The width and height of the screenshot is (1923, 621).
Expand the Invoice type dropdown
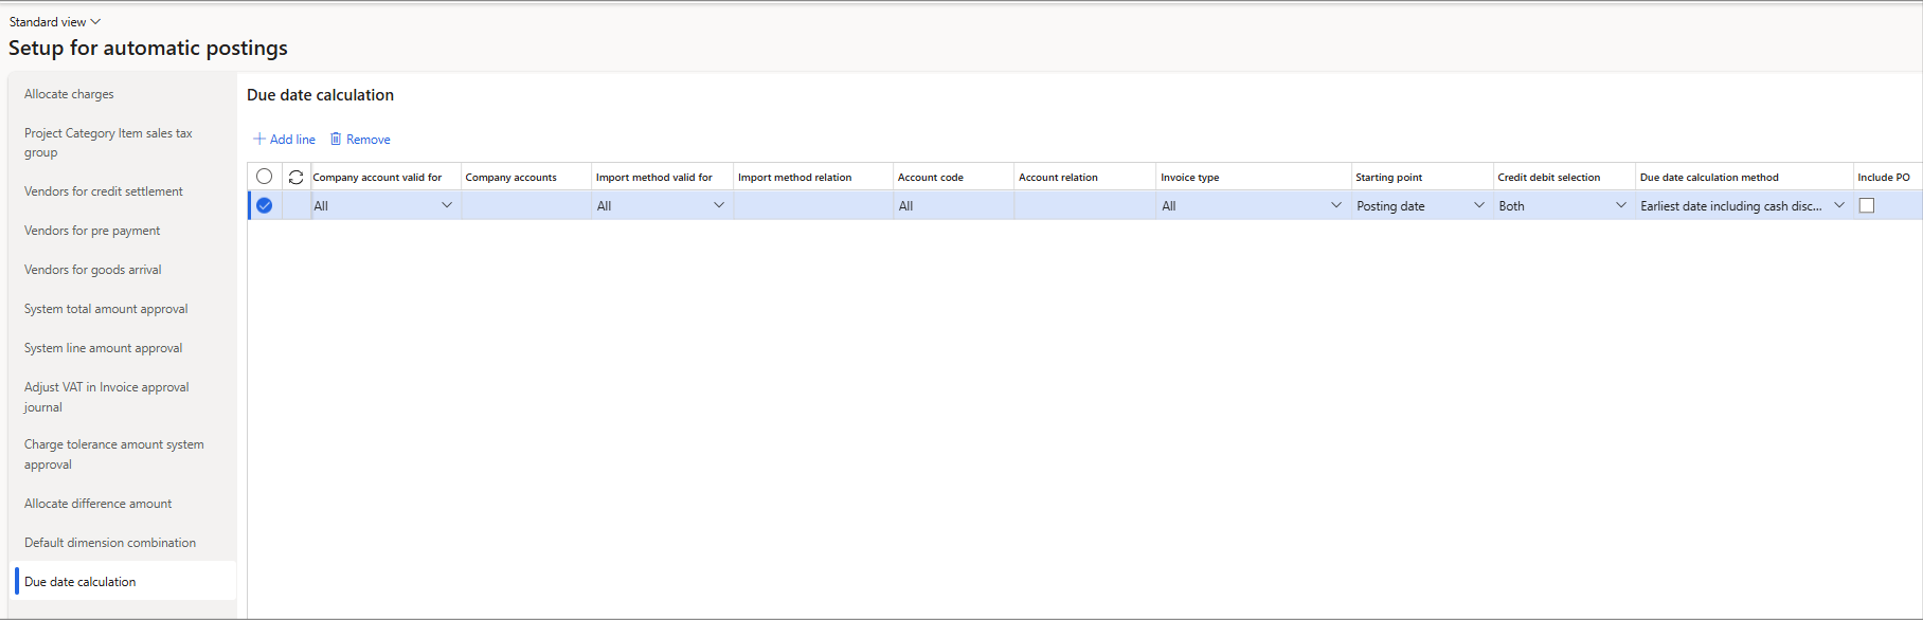coord(1335,206)
